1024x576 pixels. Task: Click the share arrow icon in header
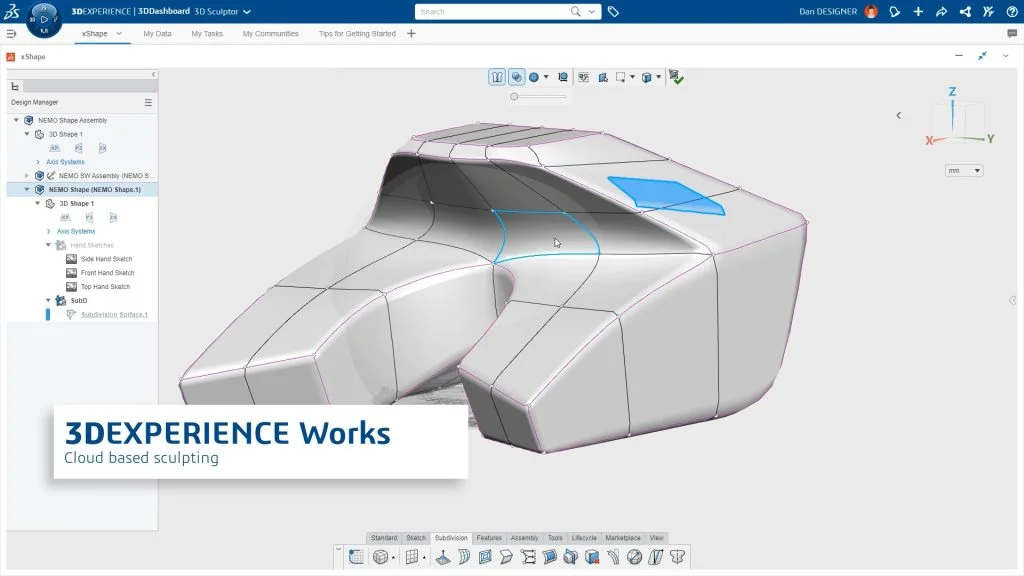[941, 12]
